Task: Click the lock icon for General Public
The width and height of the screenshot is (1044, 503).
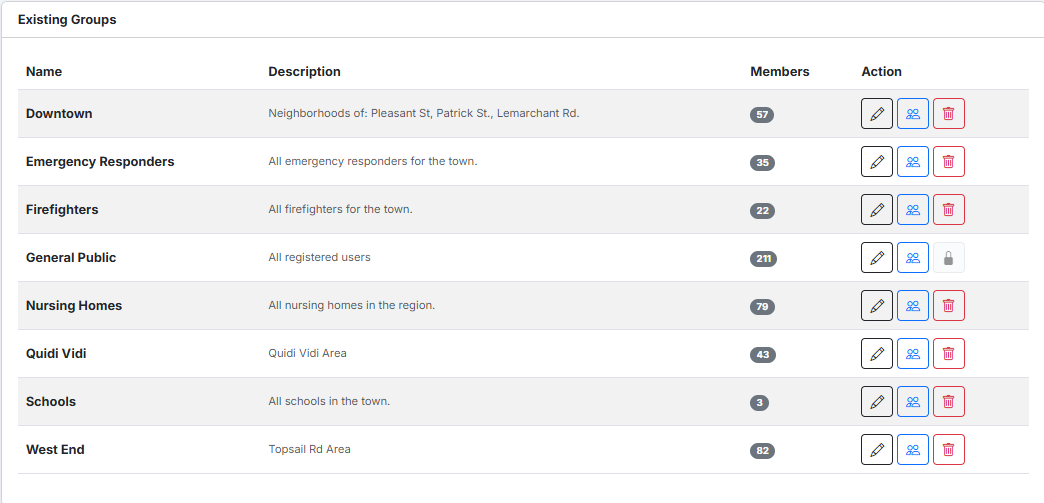Action: (948, 258)
